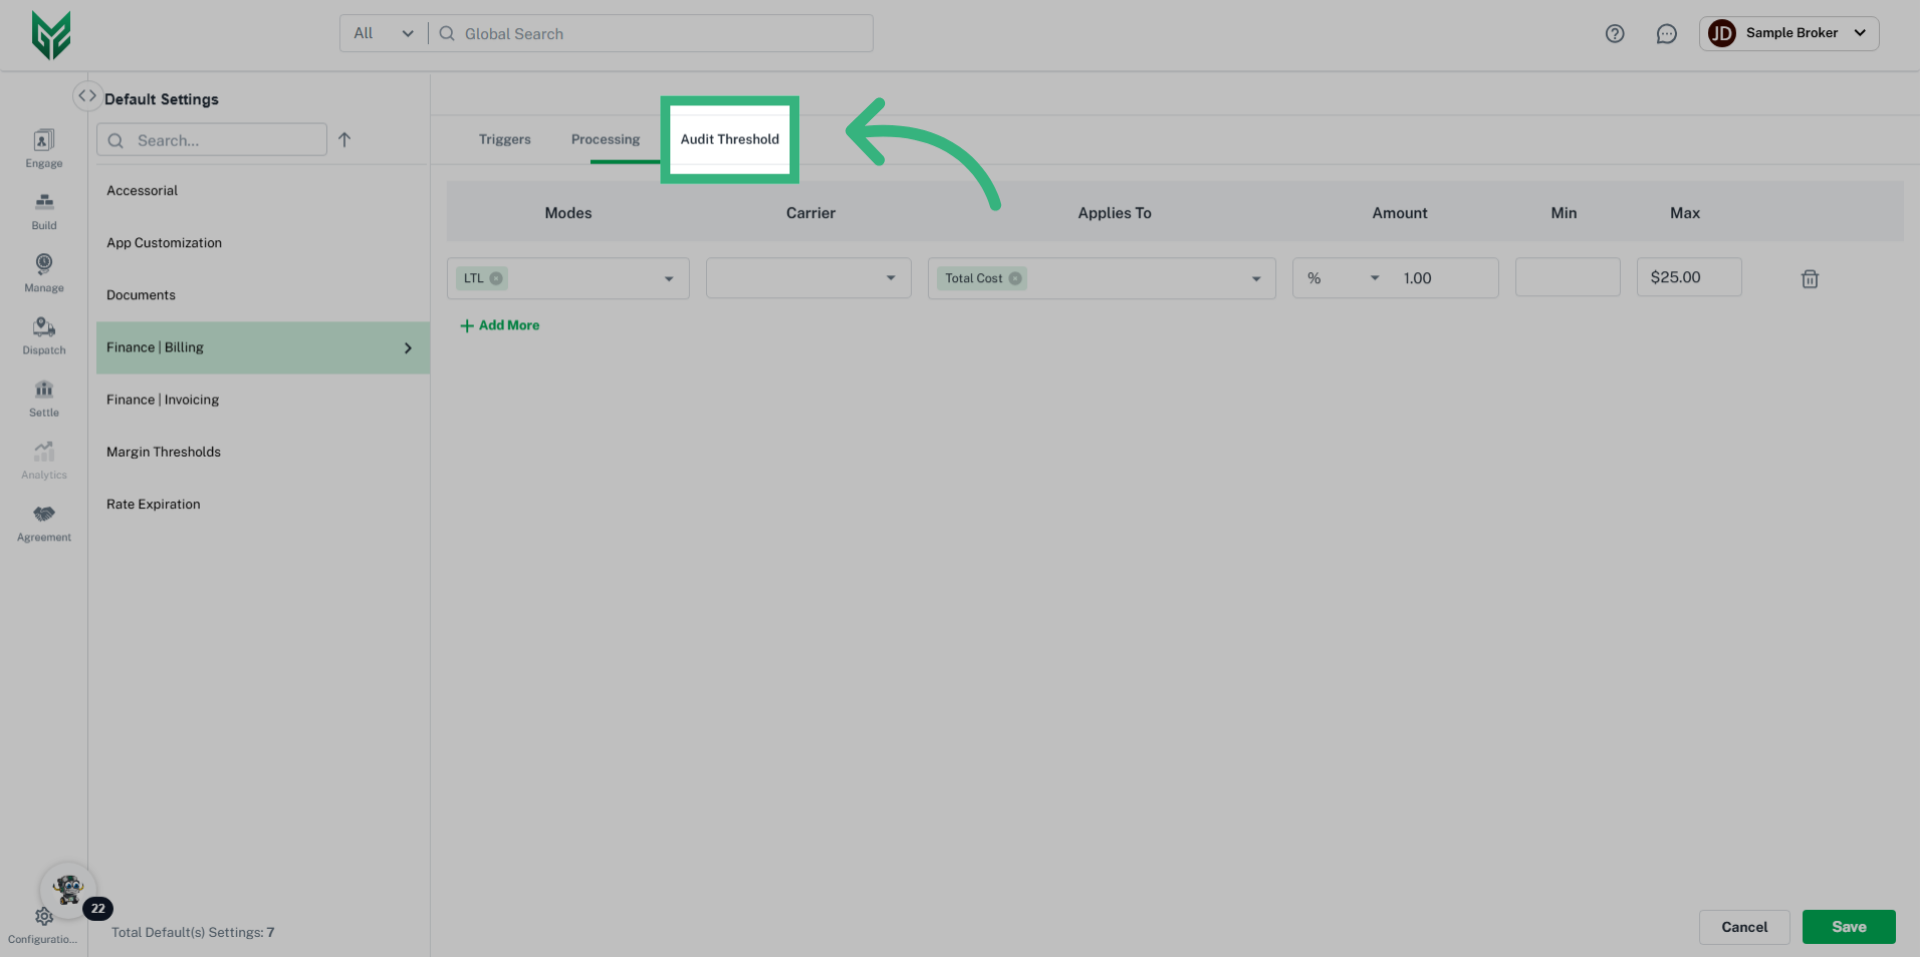Image resolution: width=1920 pixels, height=957 pixels.
Task: Switch to the Triggers tab
Action: [504, 139]
